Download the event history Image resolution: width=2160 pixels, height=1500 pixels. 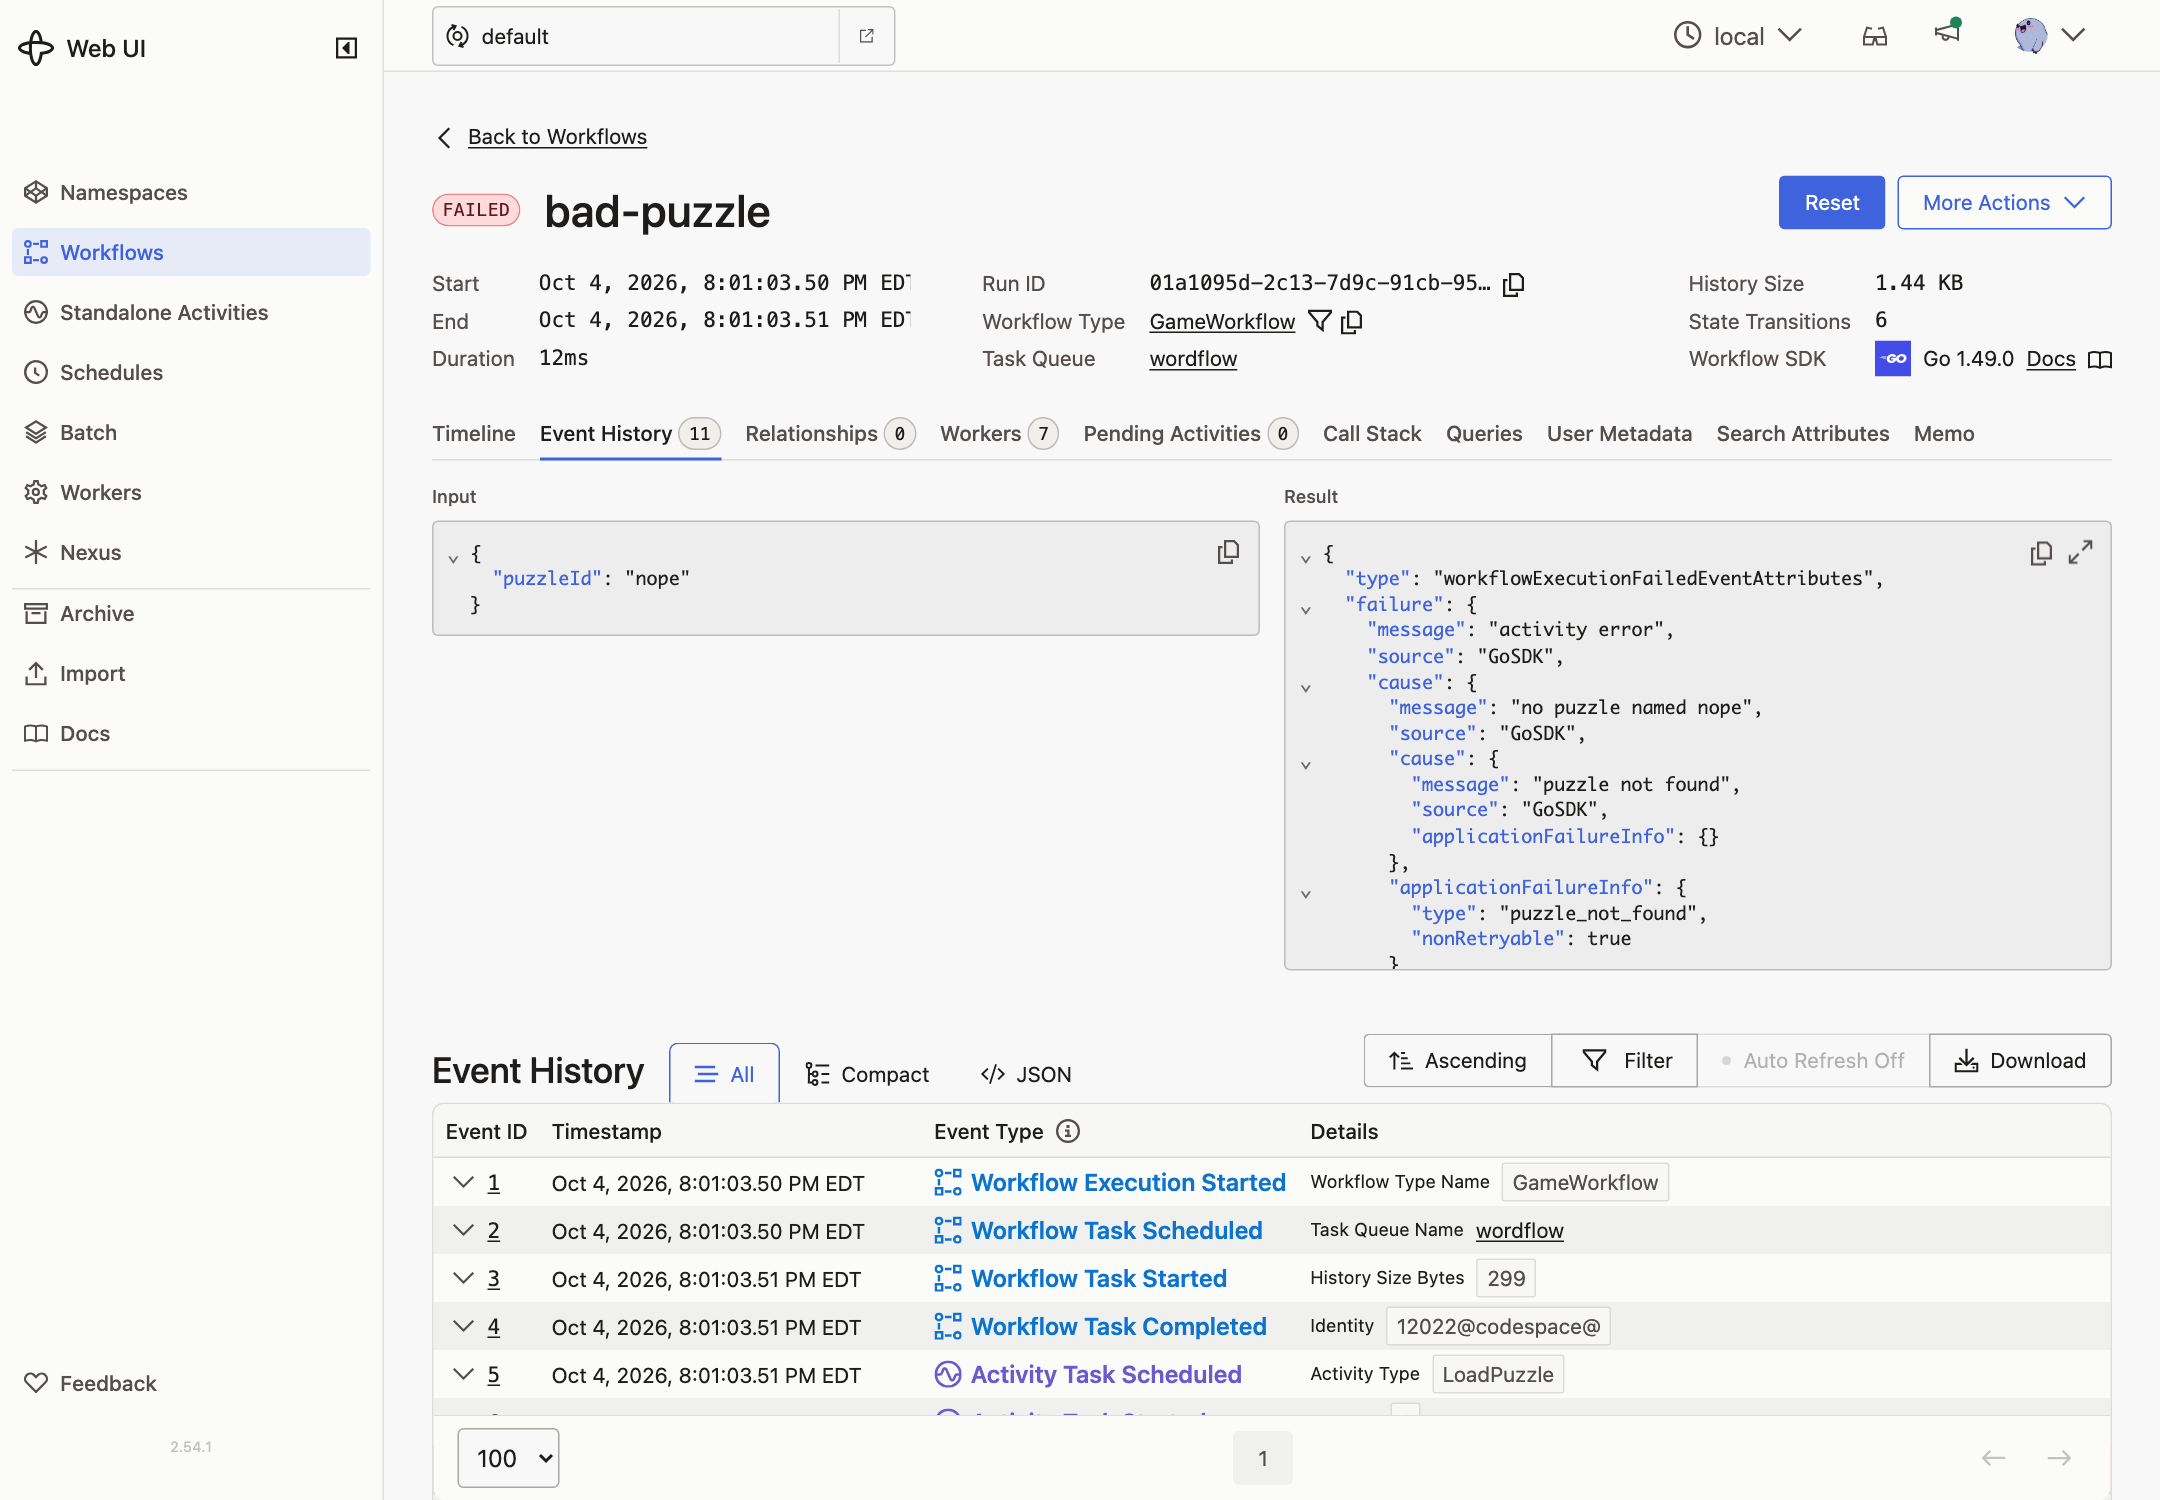[x=2020, y=1060]
